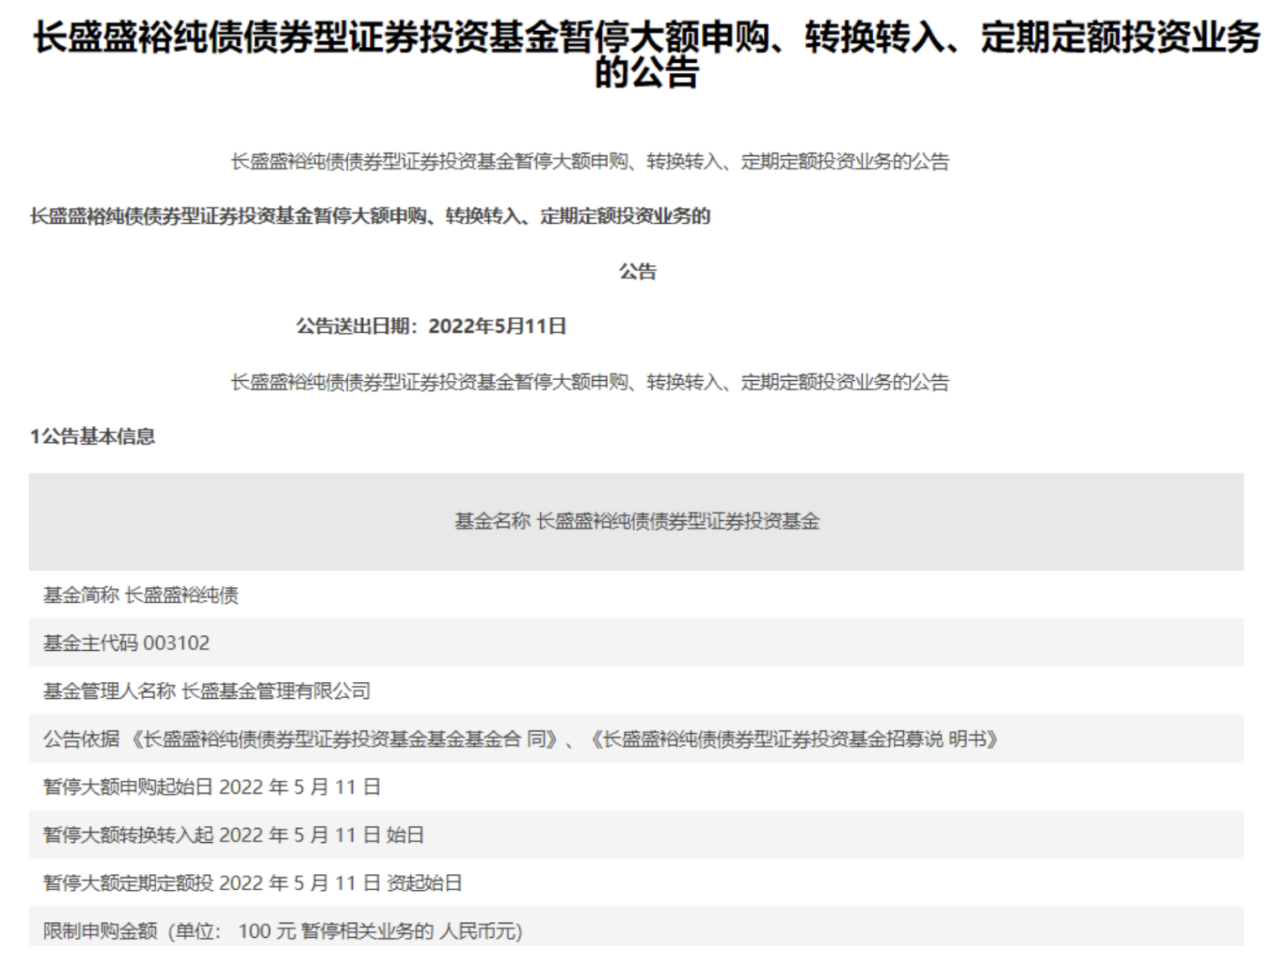Click the row '基金主代码 003102'
1268x963 pixels.
tap(636, 643)
